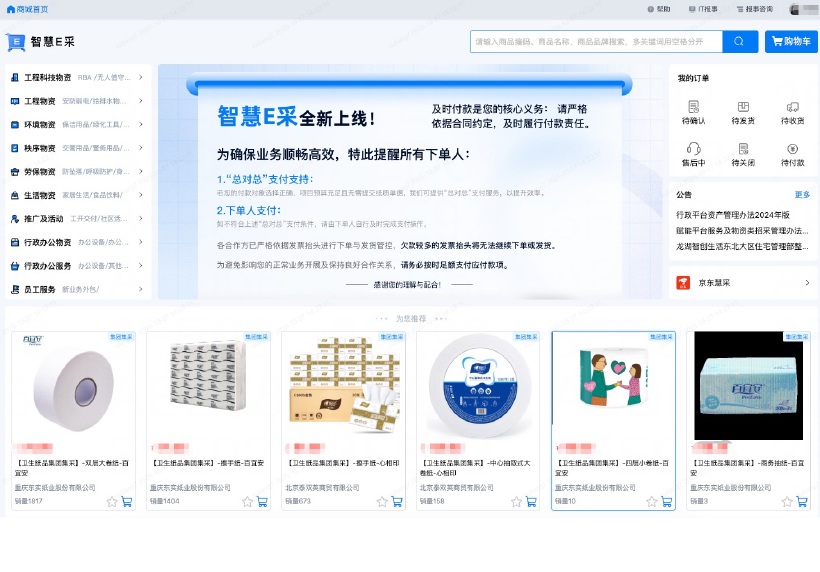This screenshot has height=572, width=820.
Task: Open the 待收货 orders icon
Action: pos(792,107)
